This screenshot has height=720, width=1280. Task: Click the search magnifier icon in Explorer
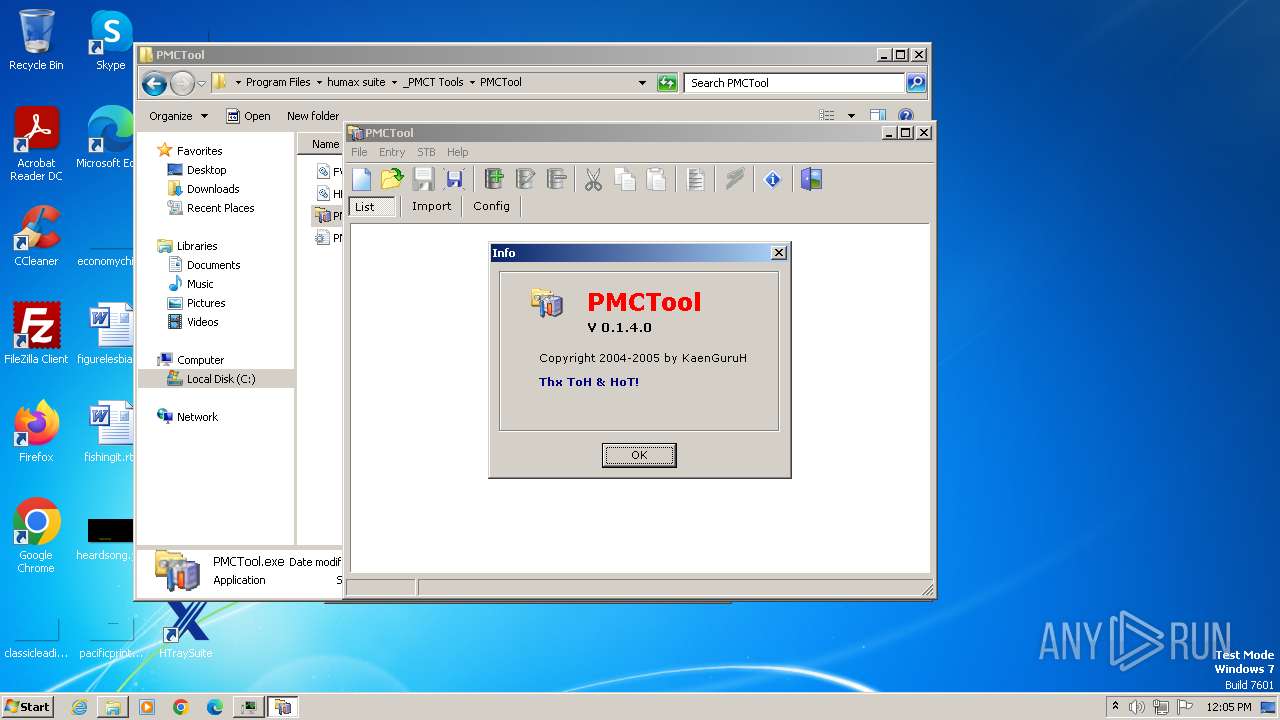coord(916,83)
